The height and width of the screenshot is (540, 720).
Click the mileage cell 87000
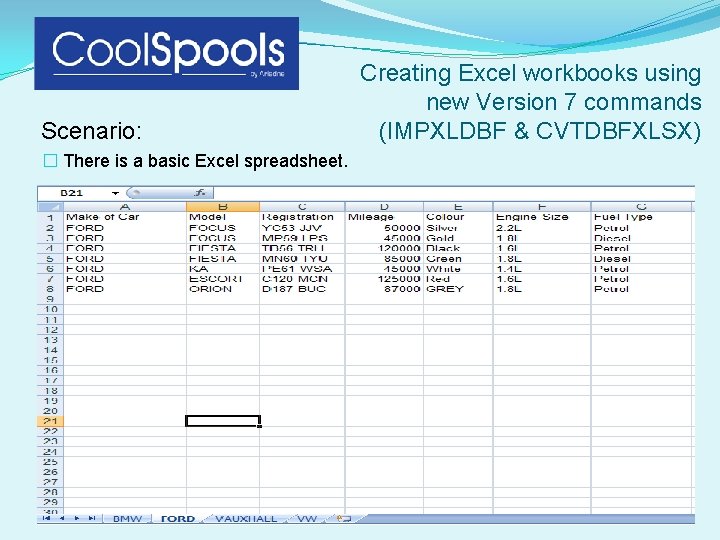[384, 289]
